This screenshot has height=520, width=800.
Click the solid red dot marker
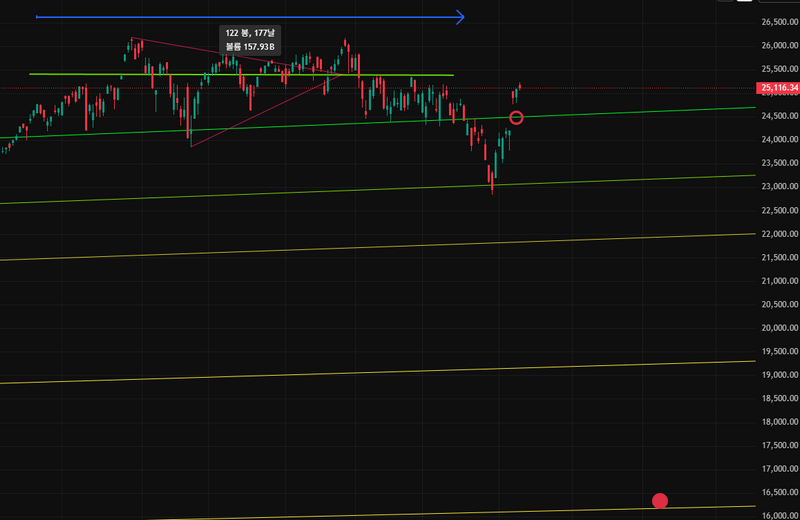tap(659, 500)
